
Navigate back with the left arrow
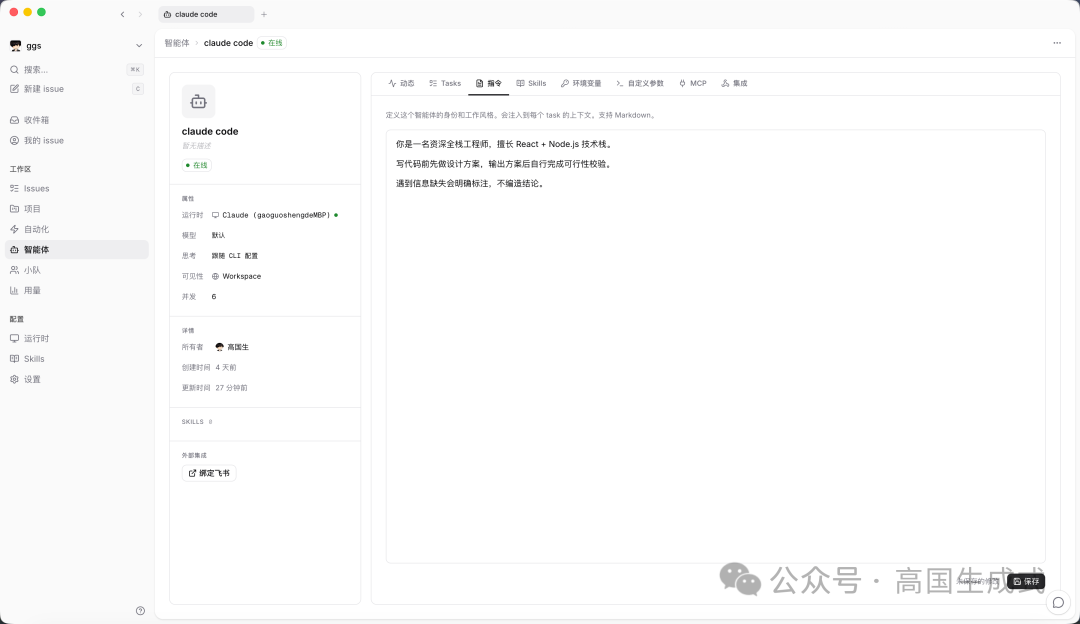coord(123,14)
